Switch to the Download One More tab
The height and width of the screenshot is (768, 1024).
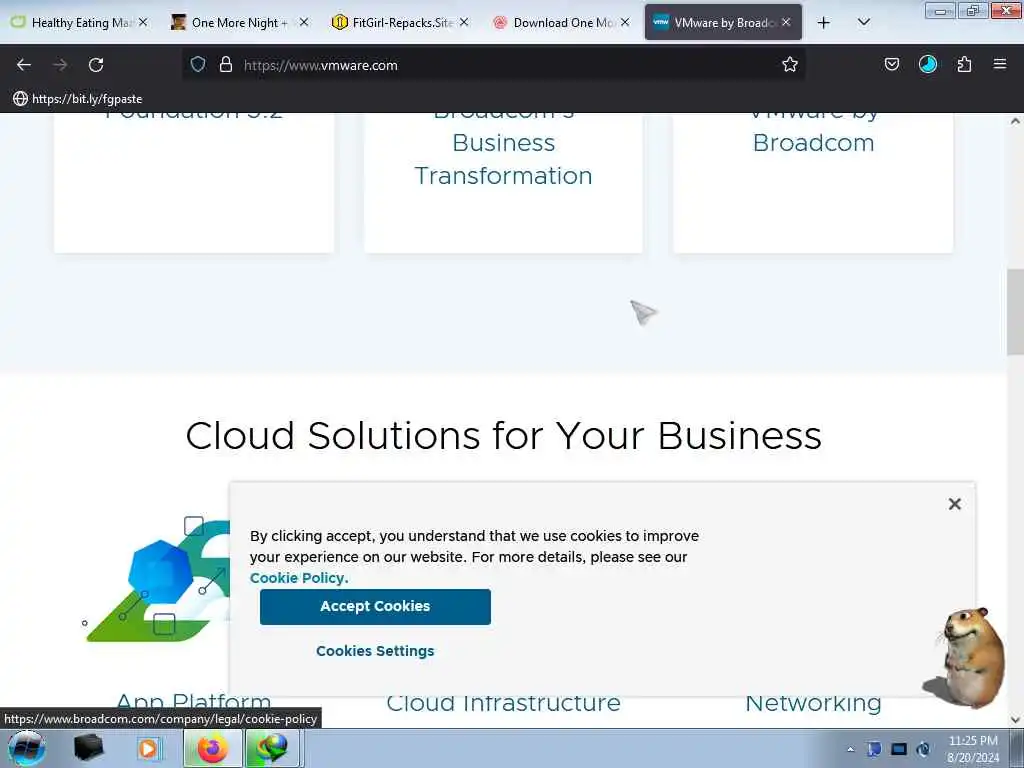tap(561, 23)
